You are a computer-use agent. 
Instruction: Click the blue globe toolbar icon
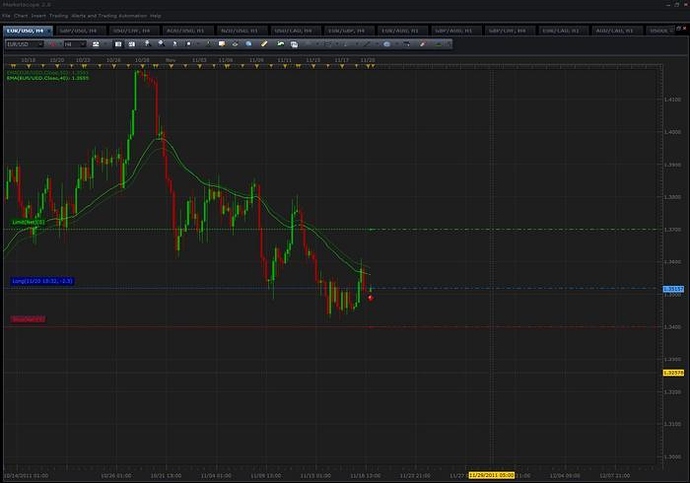(249, 44)
